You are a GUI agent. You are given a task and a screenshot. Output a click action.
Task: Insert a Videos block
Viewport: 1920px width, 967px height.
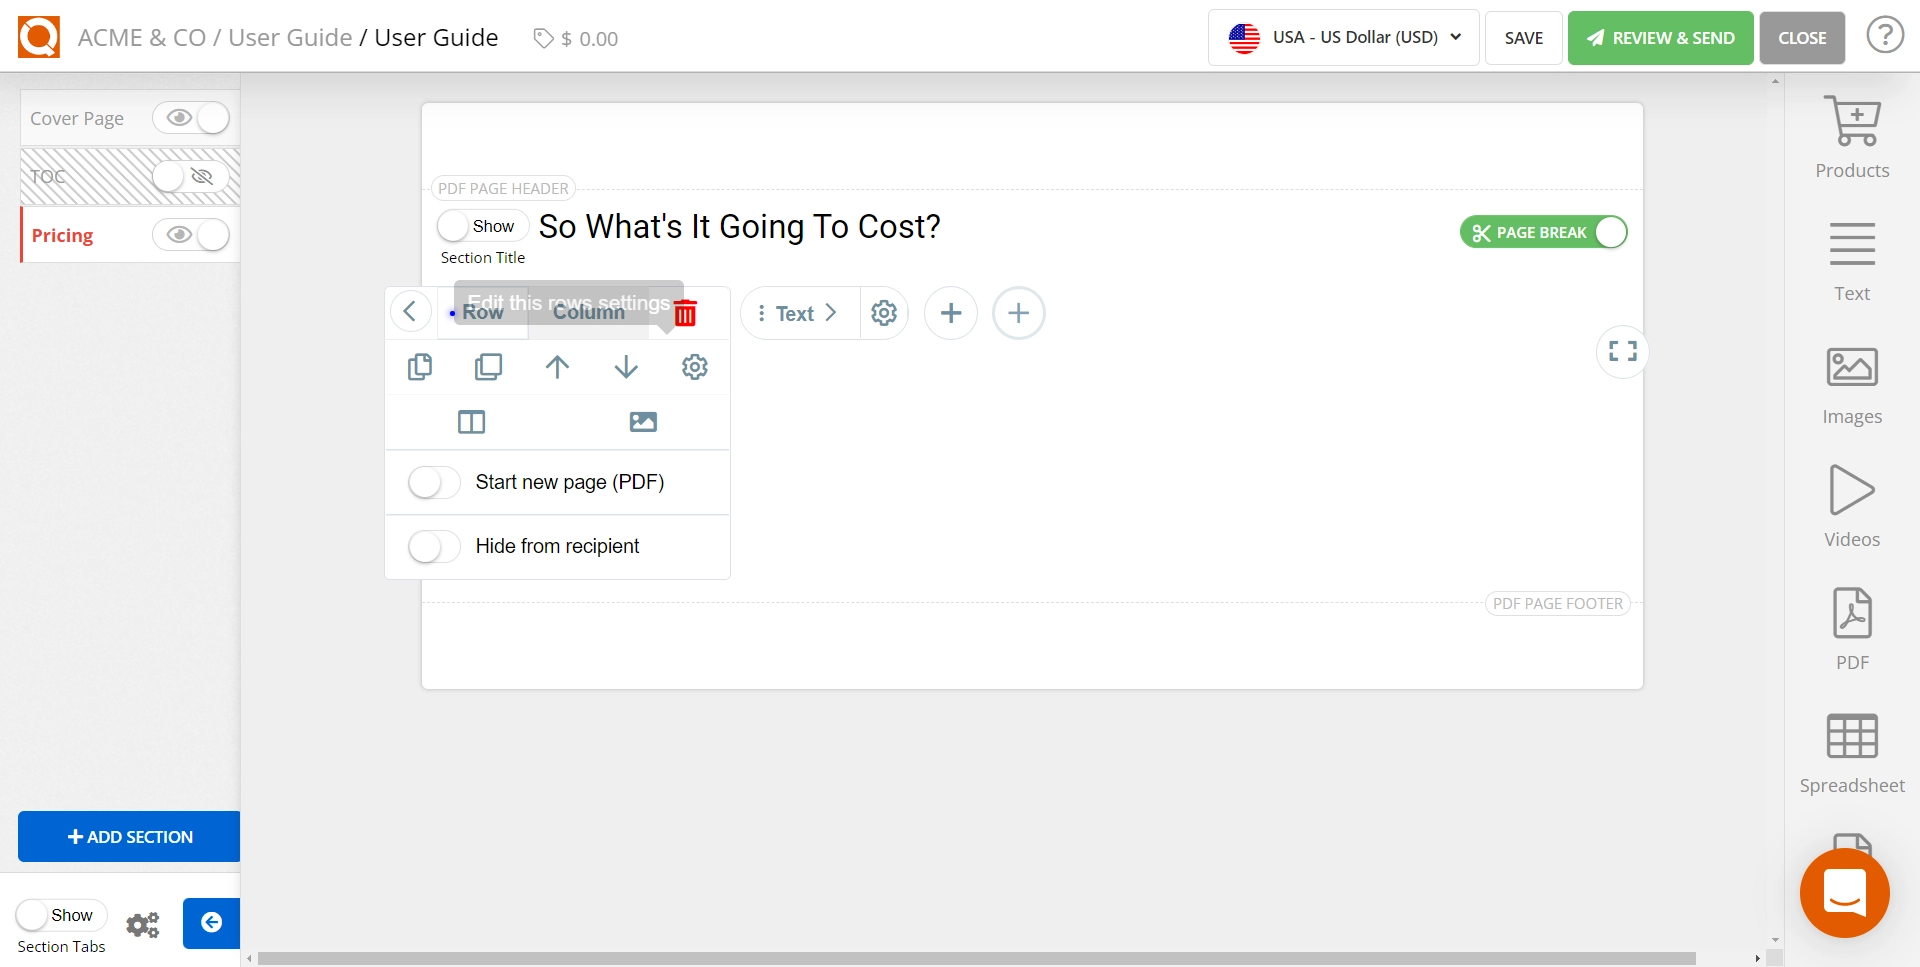1851,507
